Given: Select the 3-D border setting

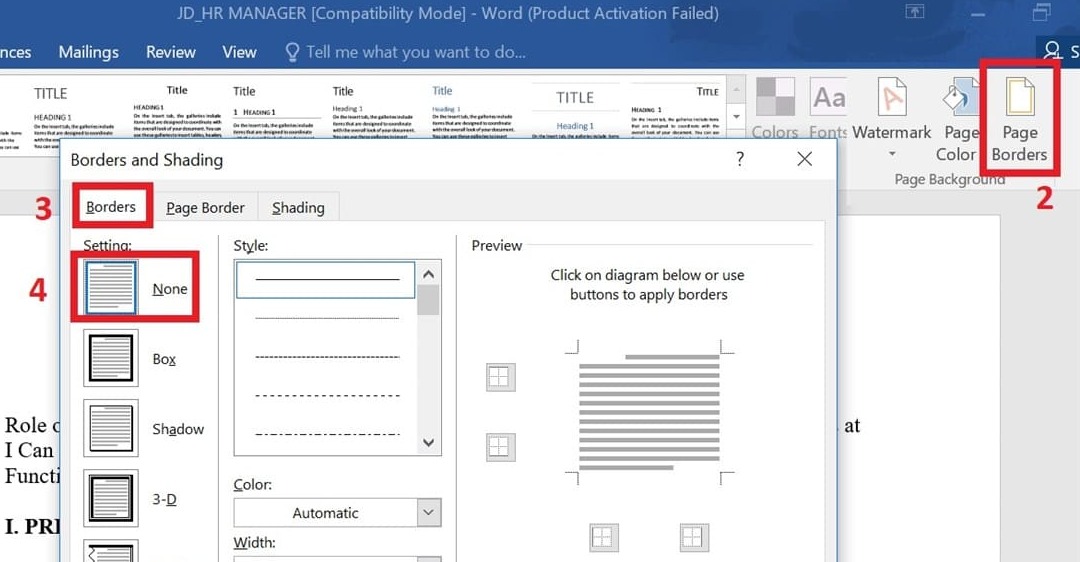Looking at the screenshot, I should point(131,499).
